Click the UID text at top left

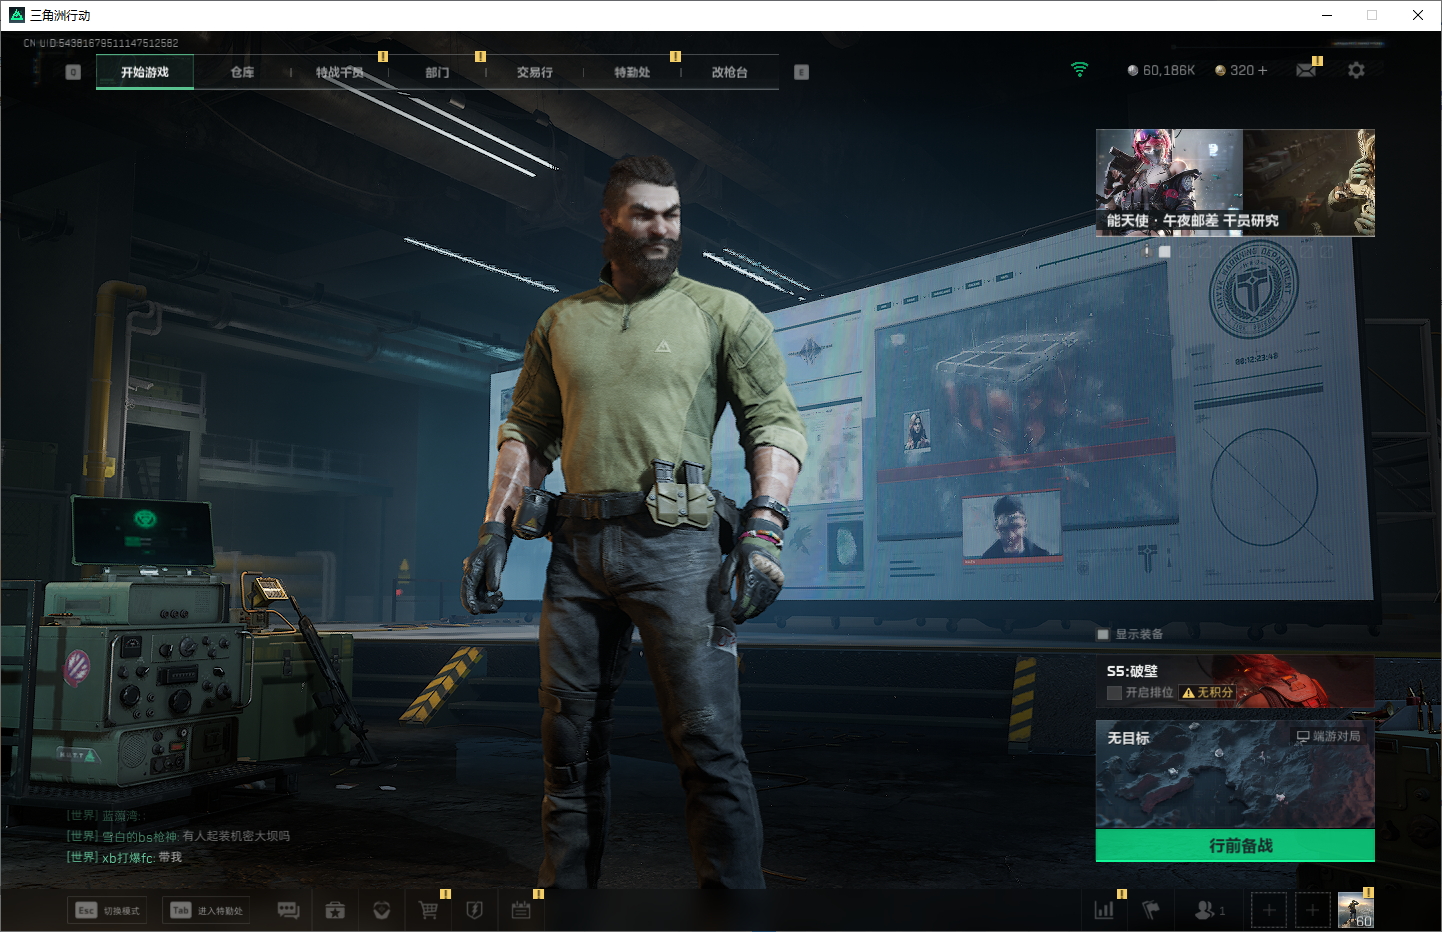[101, 43]
